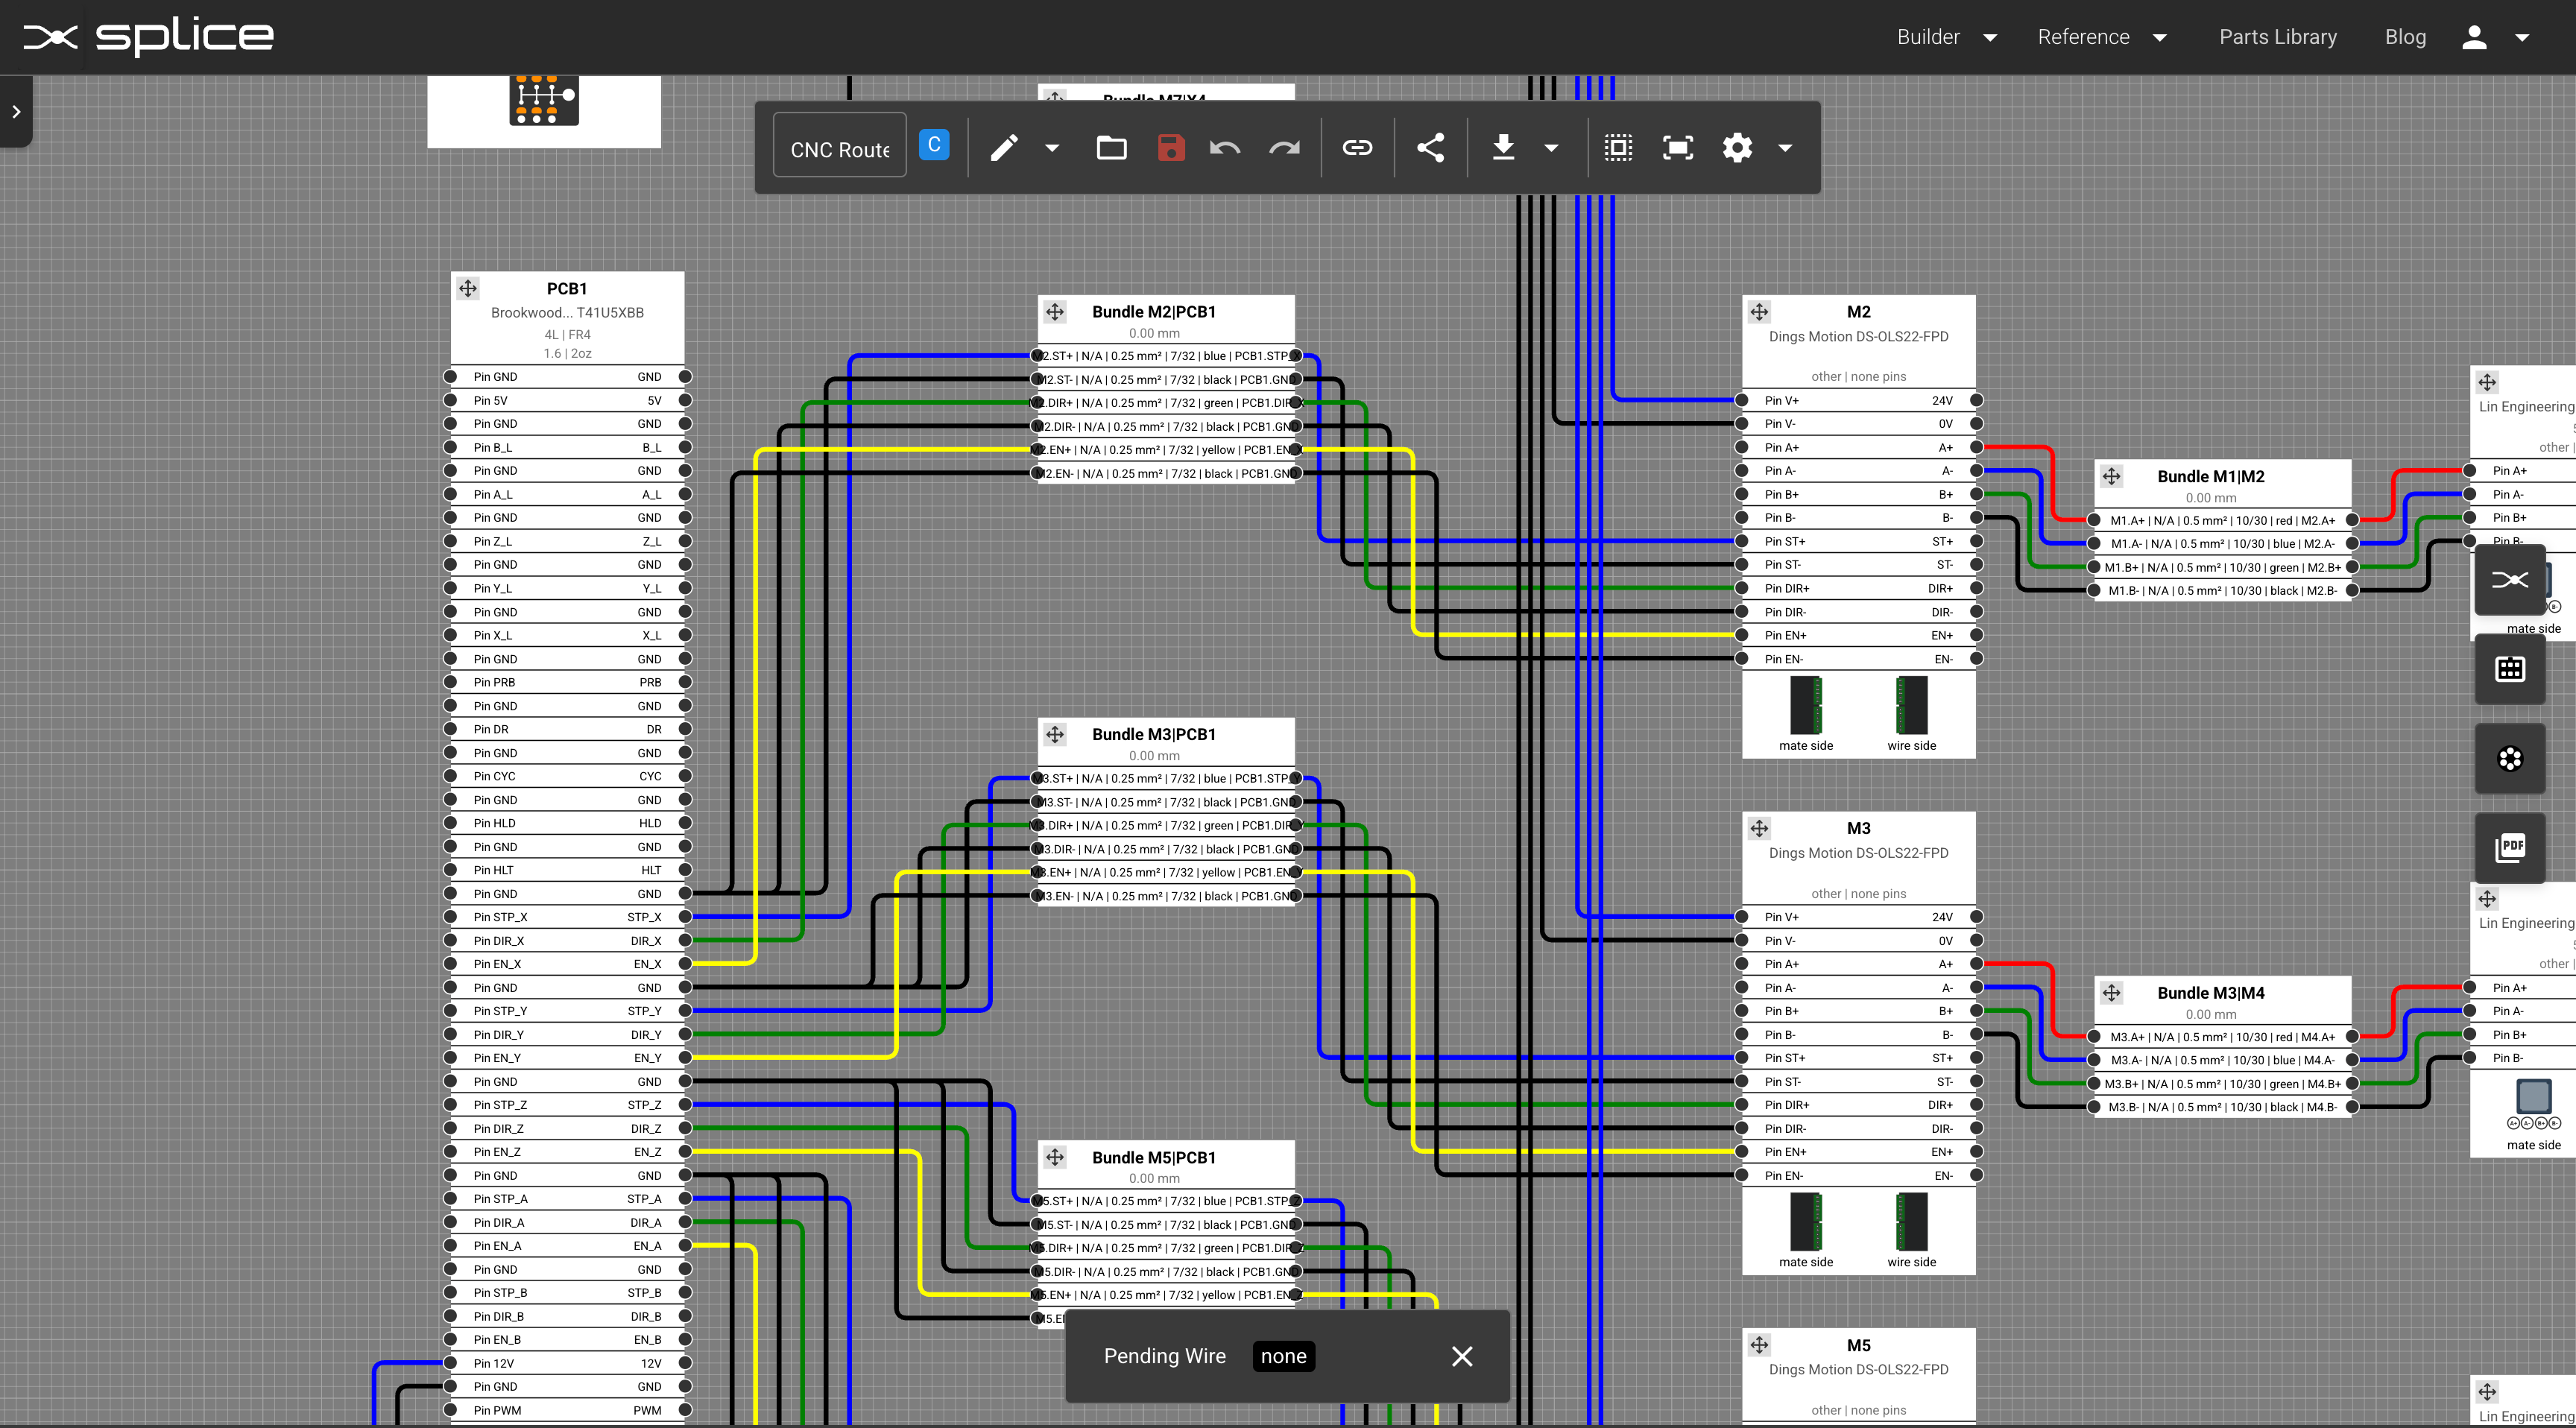Expand the download format dropdown

click(x=1551, y=147)
